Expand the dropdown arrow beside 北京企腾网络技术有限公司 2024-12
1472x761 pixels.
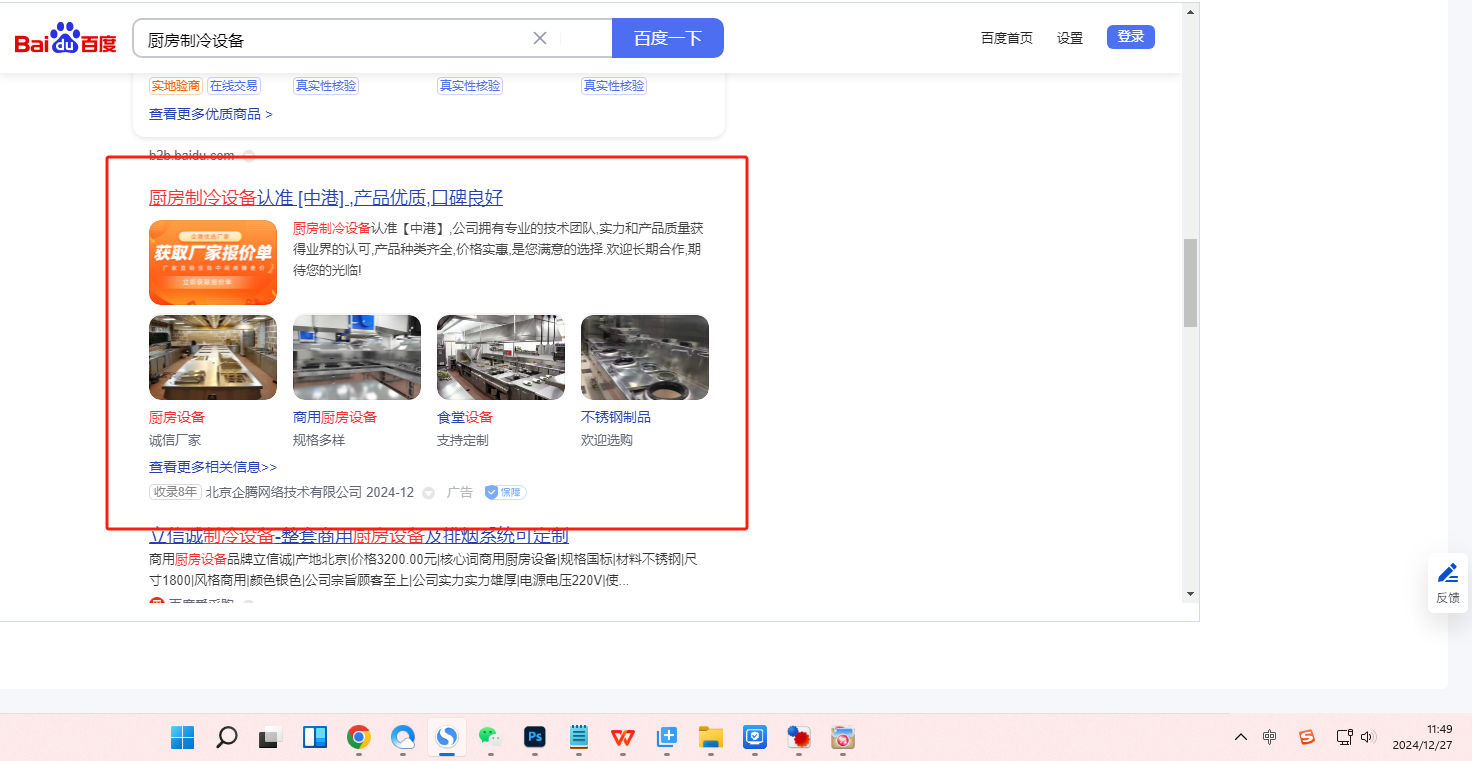(429, 493)
